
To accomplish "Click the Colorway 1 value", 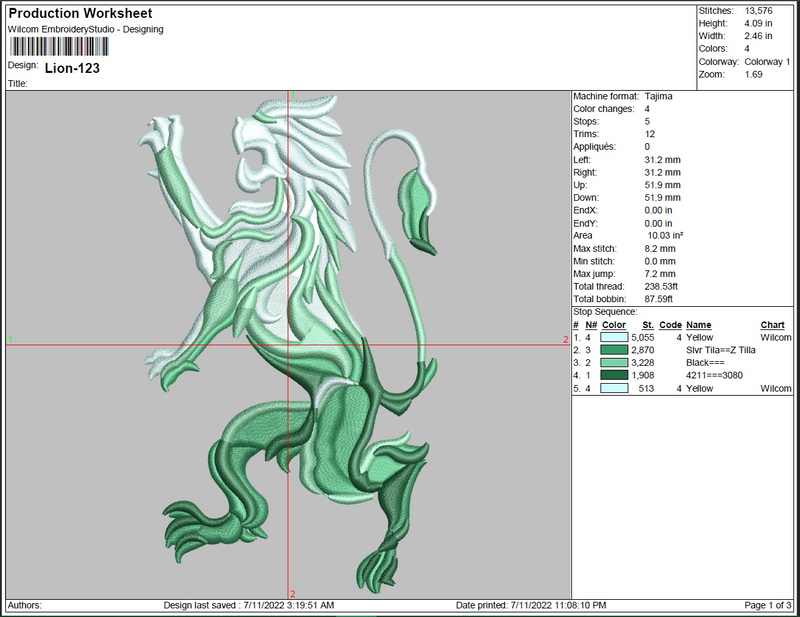I will coord(766,62).
